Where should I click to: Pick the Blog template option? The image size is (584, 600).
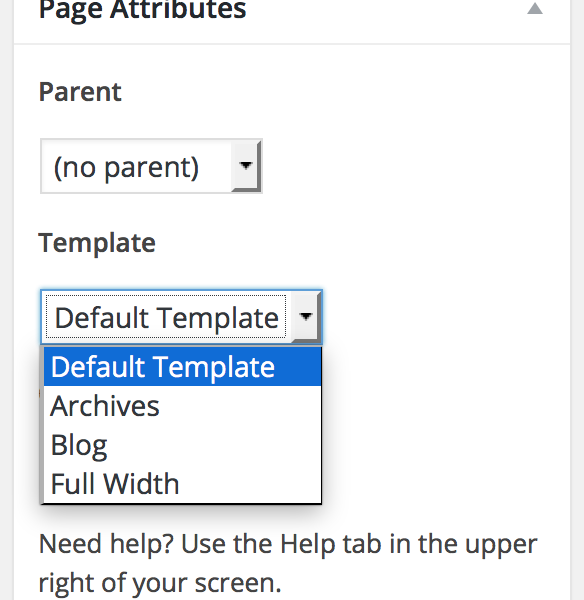(183, 445)
